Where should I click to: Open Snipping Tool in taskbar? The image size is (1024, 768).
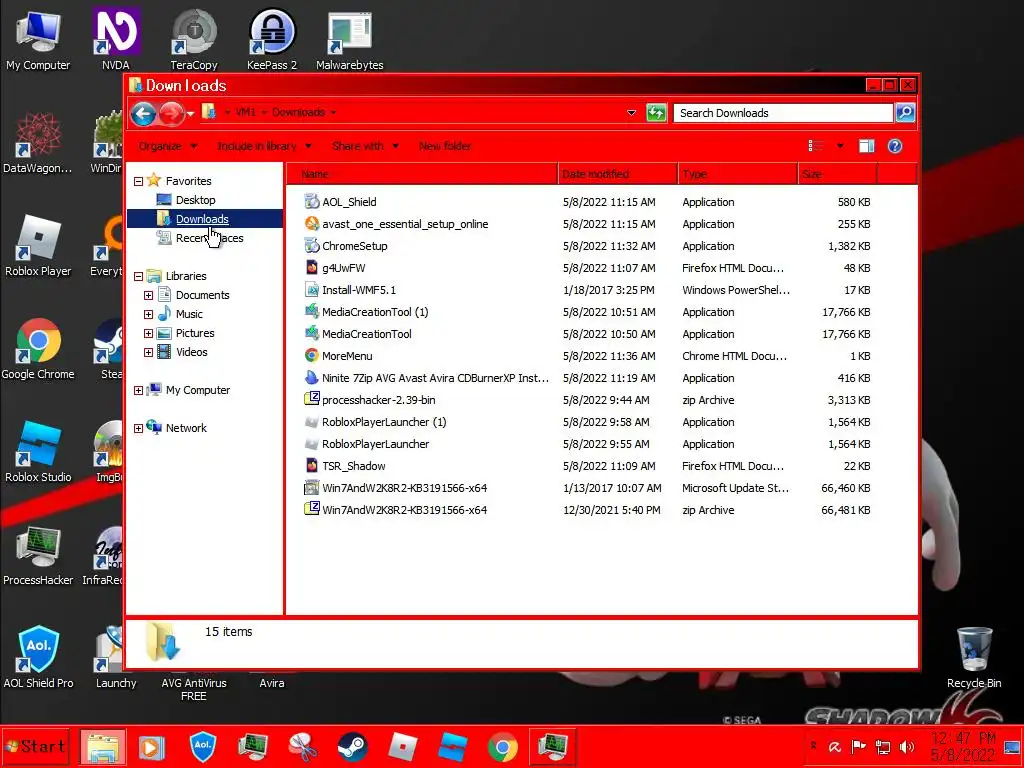pos(303,746)
